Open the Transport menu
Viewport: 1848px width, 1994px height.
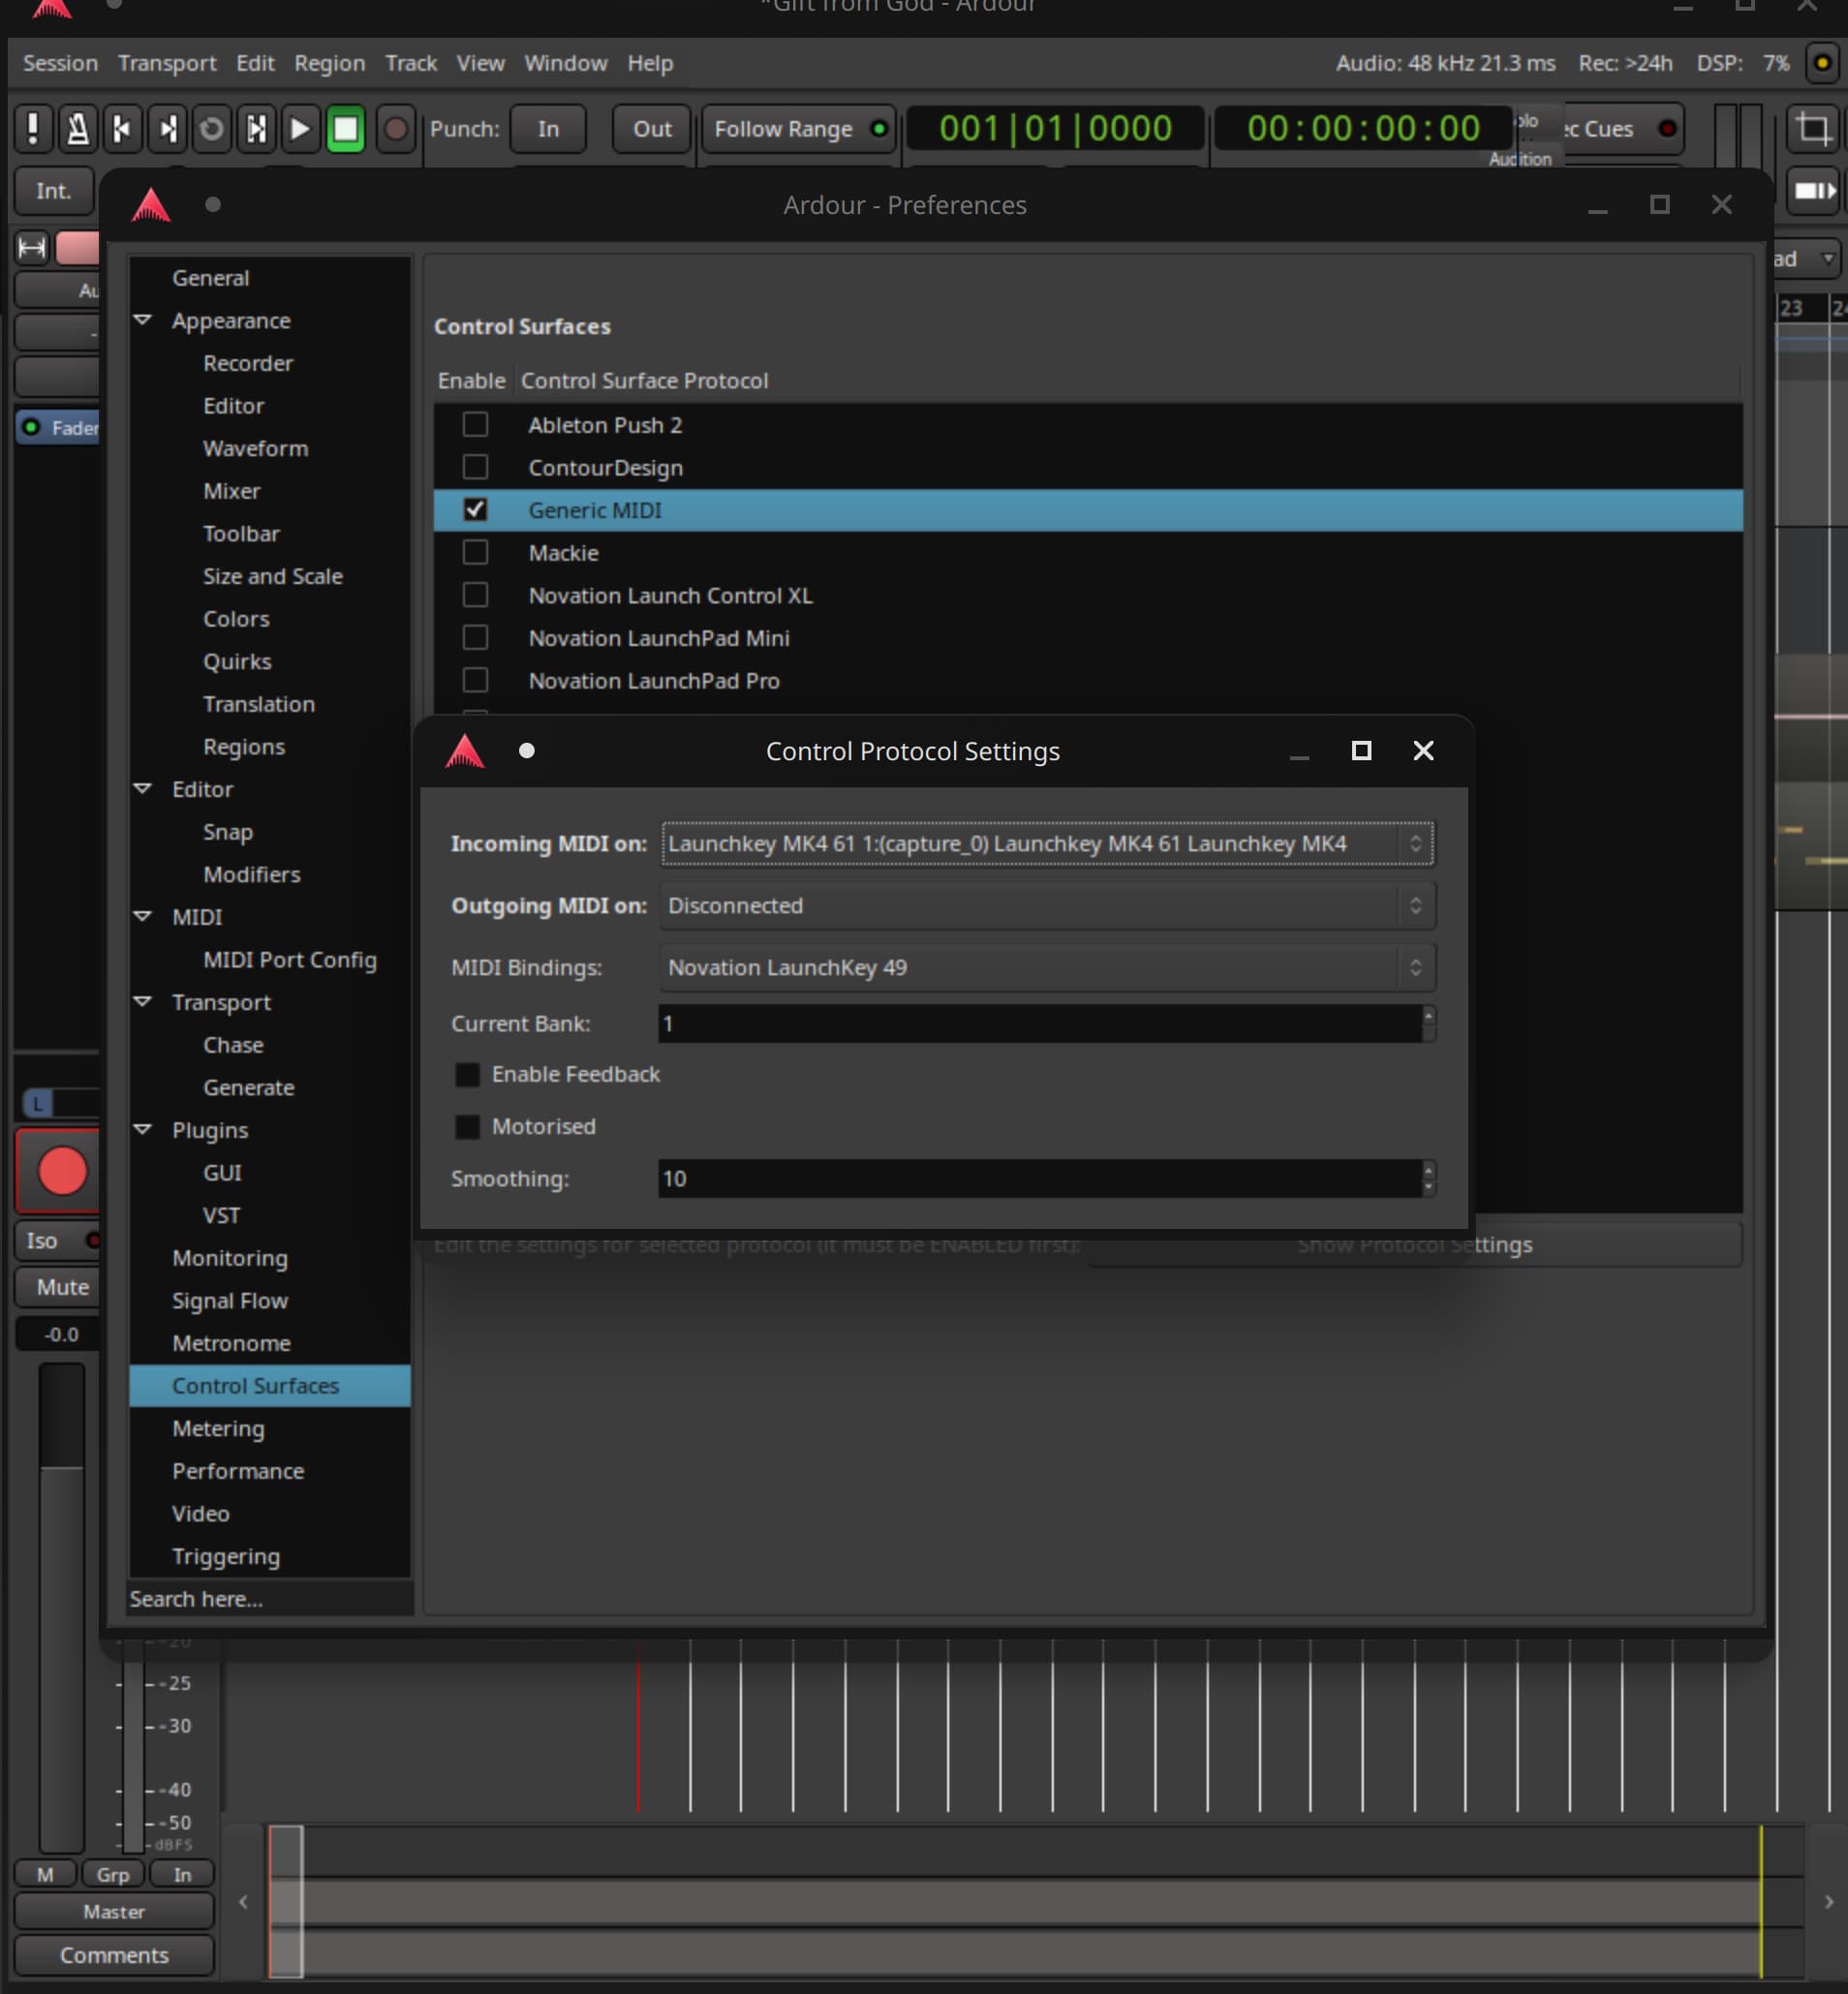click(167, 63)
